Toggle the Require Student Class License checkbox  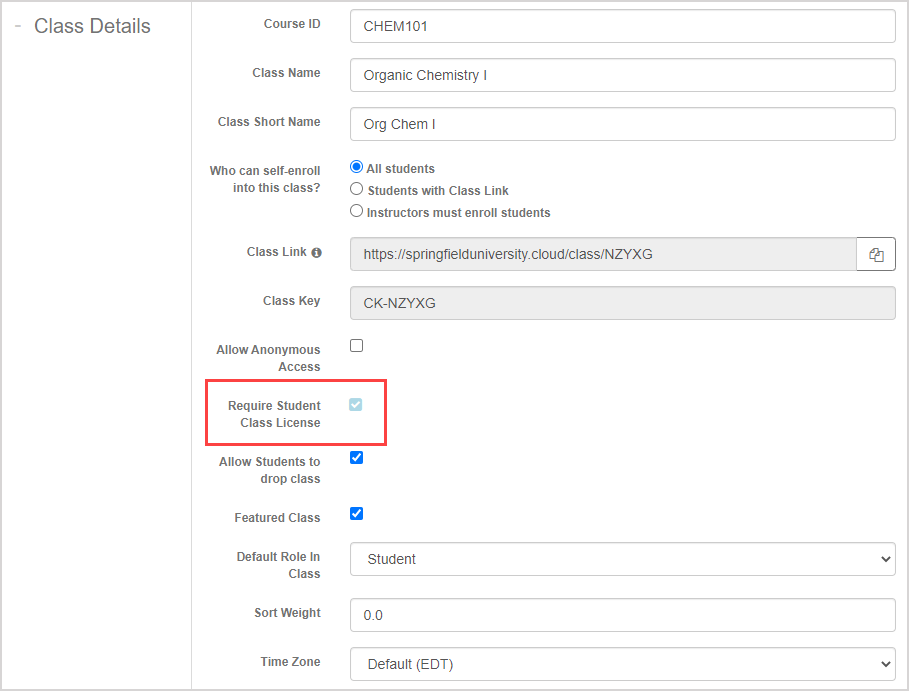coord(357,405)
